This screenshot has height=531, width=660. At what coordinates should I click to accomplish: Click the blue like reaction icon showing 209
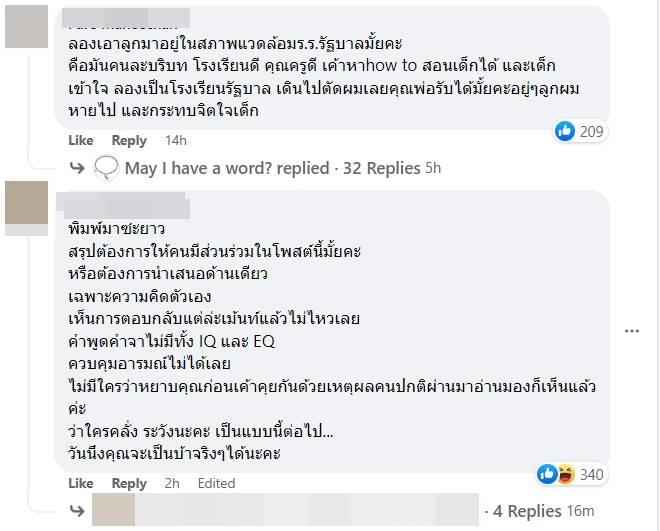565,131
